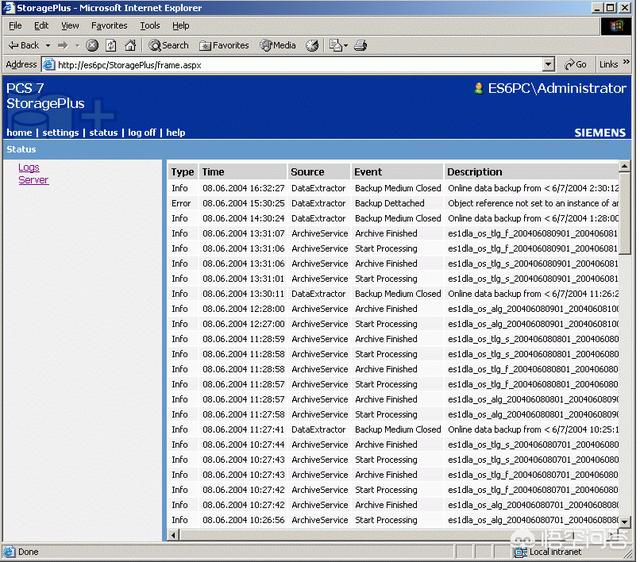Screen dimensions: 640x562
Task: Click the settings link in the header
Action: coord(60,133)
